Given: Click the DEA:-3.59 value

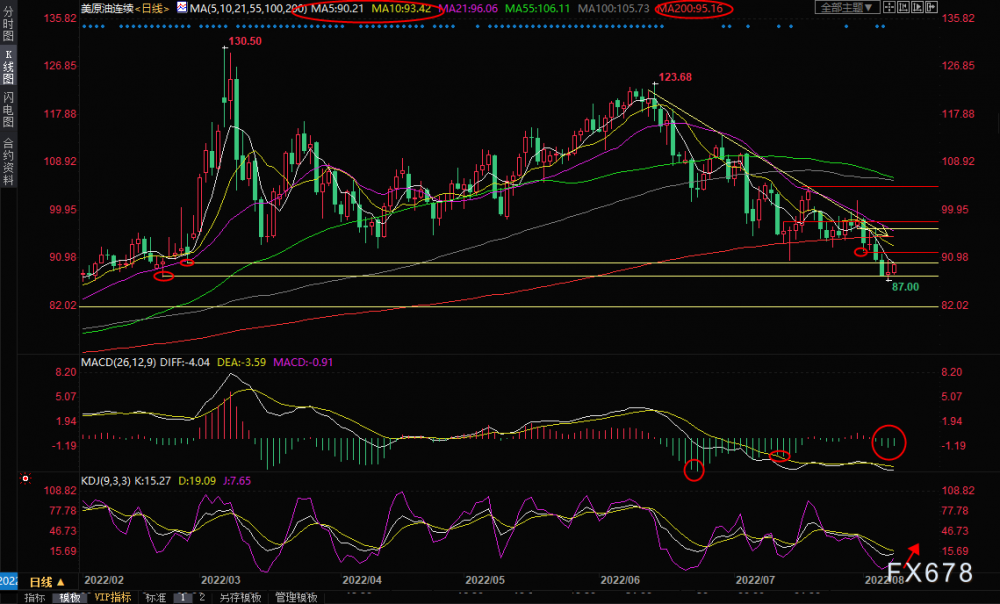Looking at the screenshot, I should (x=242, y=362).
